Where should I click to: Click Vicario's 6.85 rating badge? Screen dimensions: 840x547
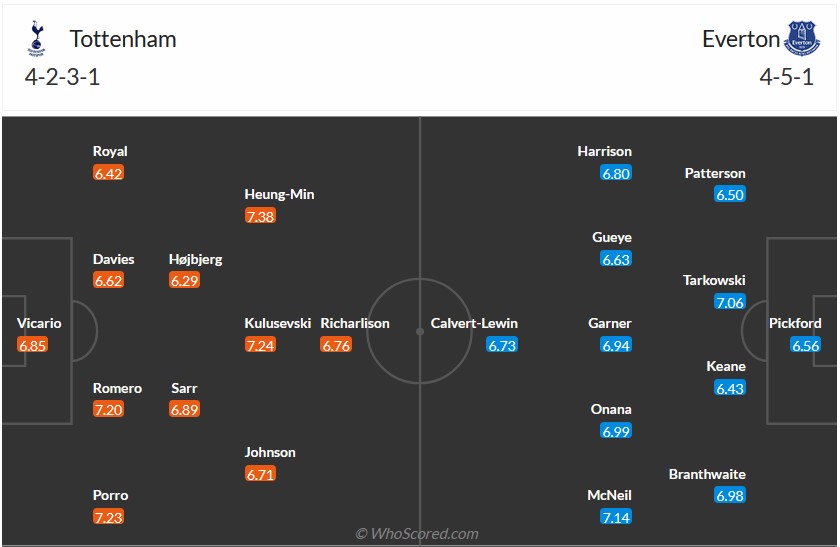[32, 345]
